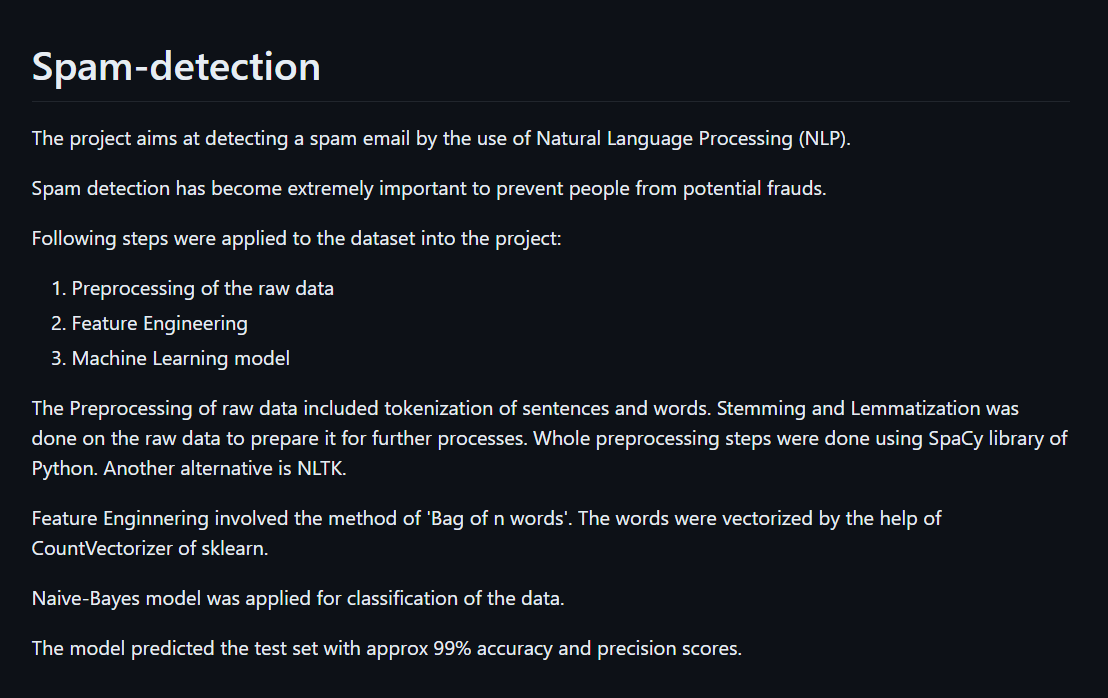
Task: Select list item Preprocessing of the raw data
Action: pos(202,289)
